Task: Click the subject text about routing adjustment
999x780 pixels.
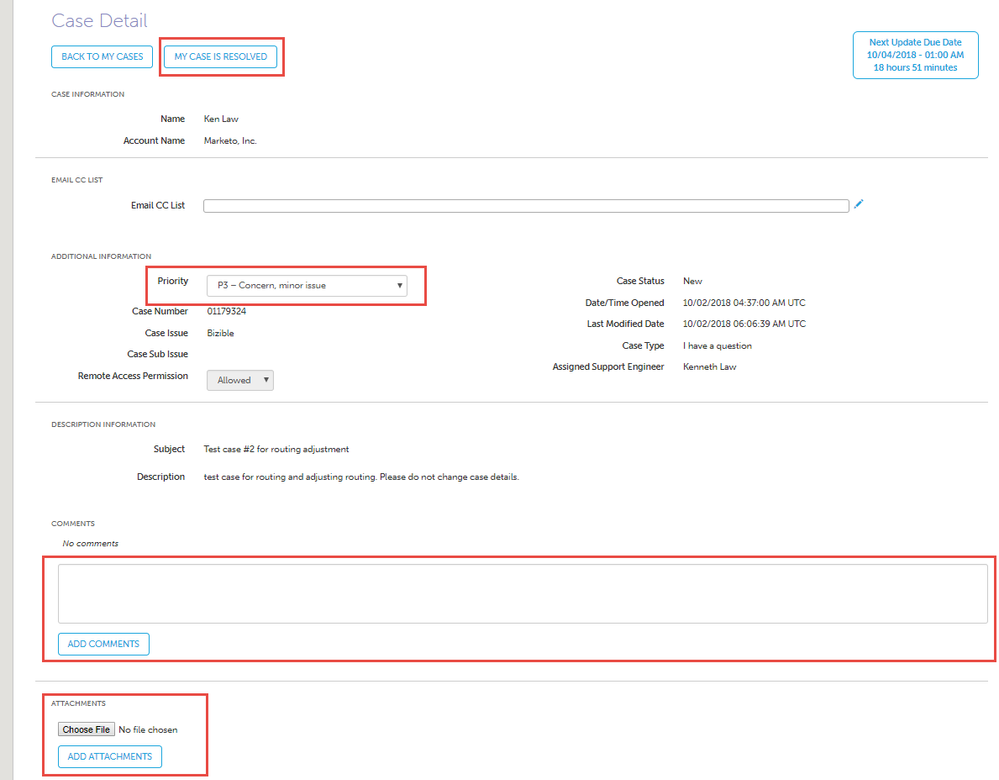Action: [x=276, y=449]
